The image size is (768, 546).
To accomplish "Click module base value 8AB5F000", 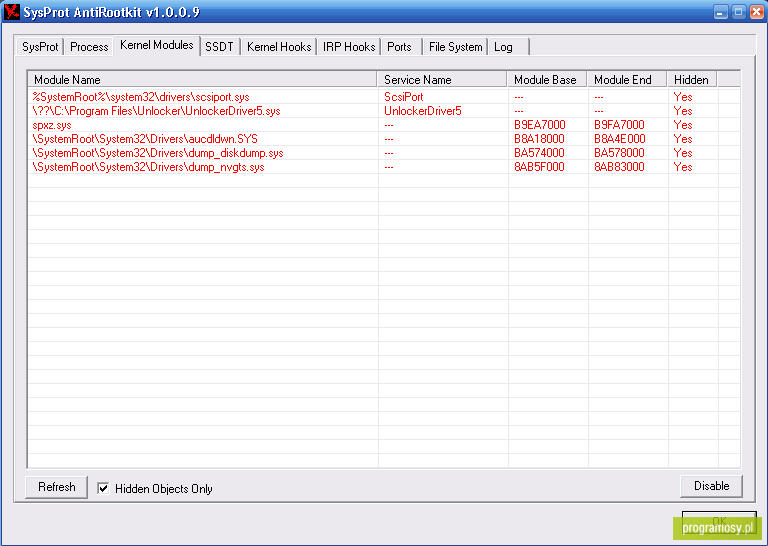I will pyautogui.click(x=539, y=167).
